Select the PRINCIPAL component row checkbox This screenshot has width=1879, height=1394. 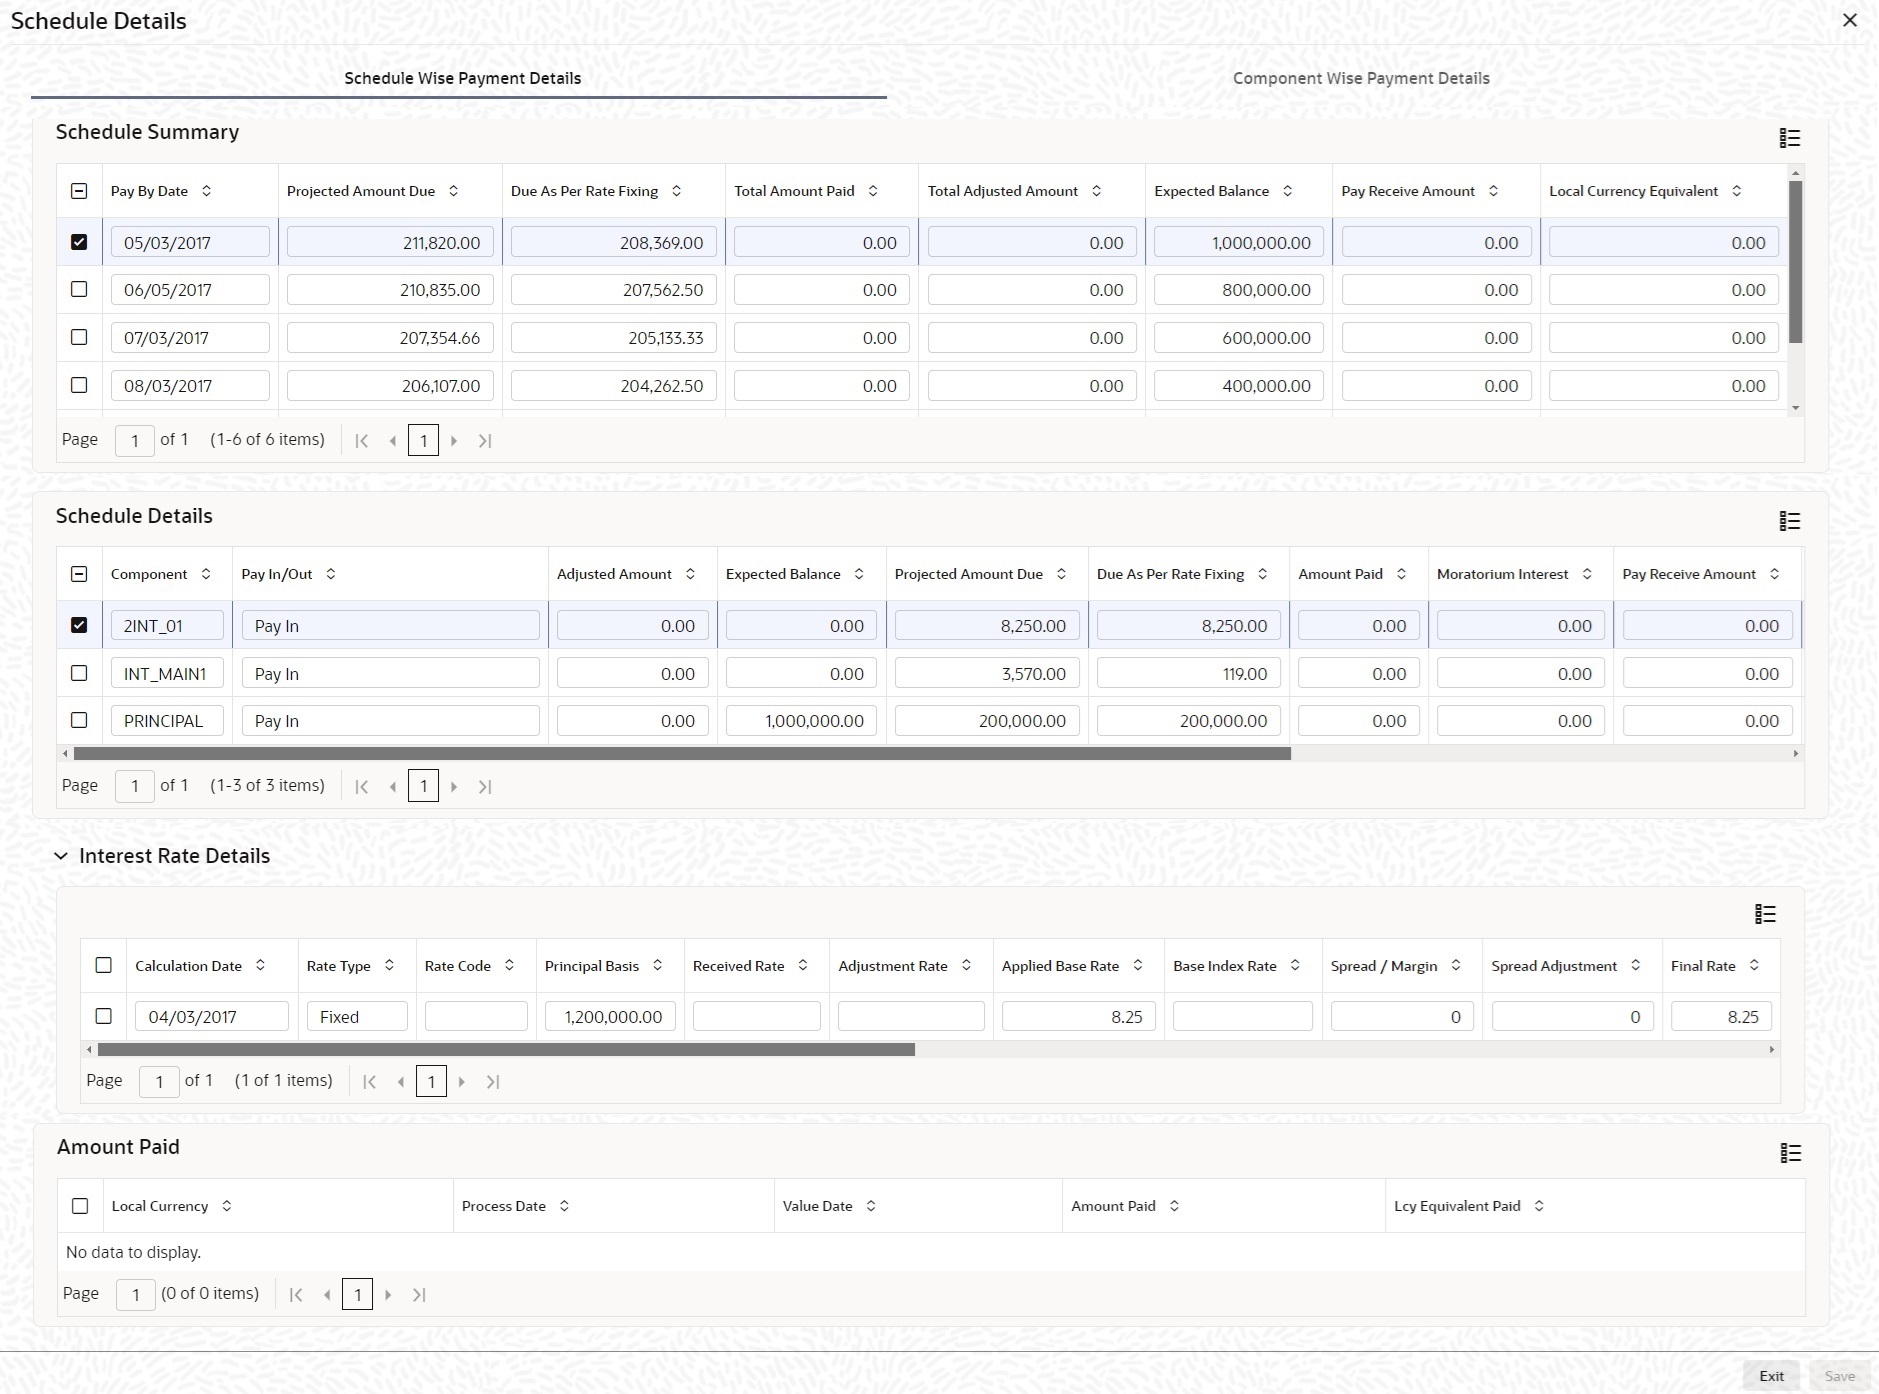coord(79,720)
